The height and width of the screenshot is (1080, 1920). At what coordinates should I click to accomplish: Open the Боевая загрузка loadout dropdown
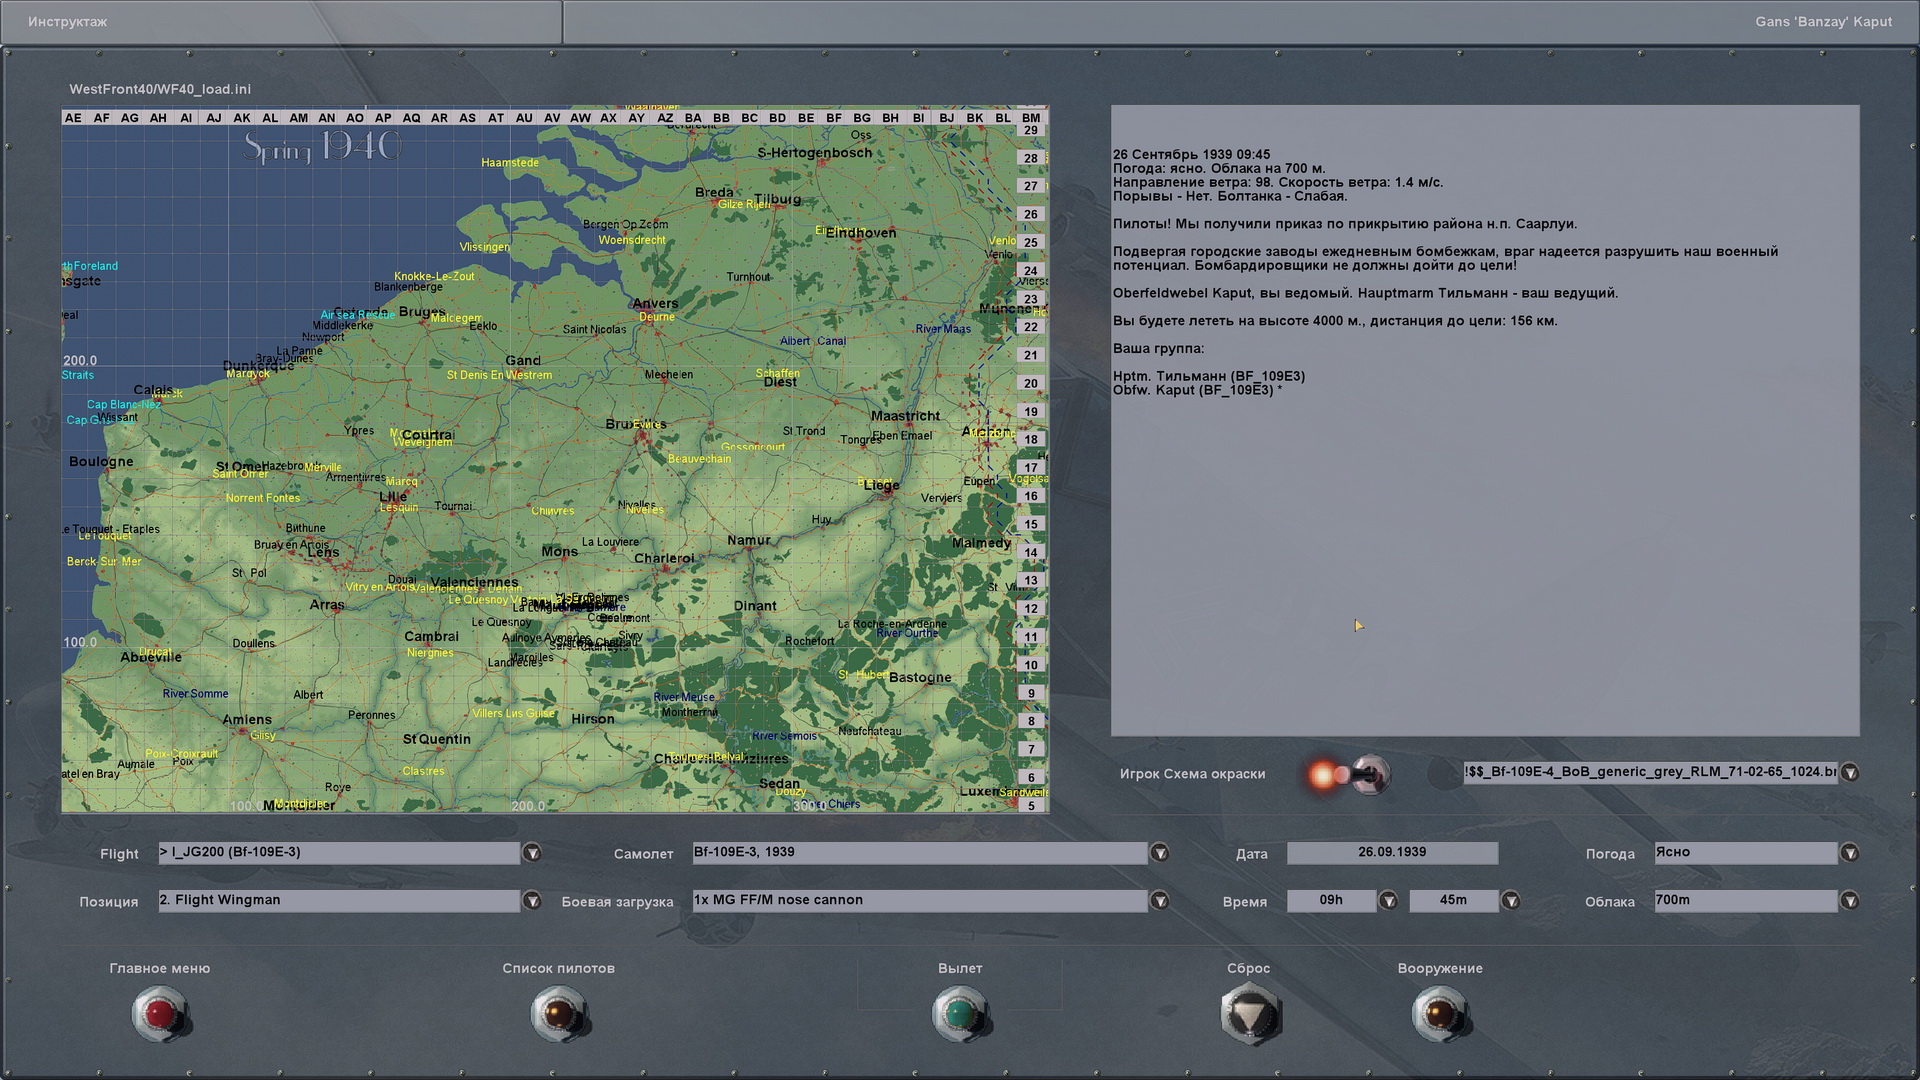[1159, 901]
